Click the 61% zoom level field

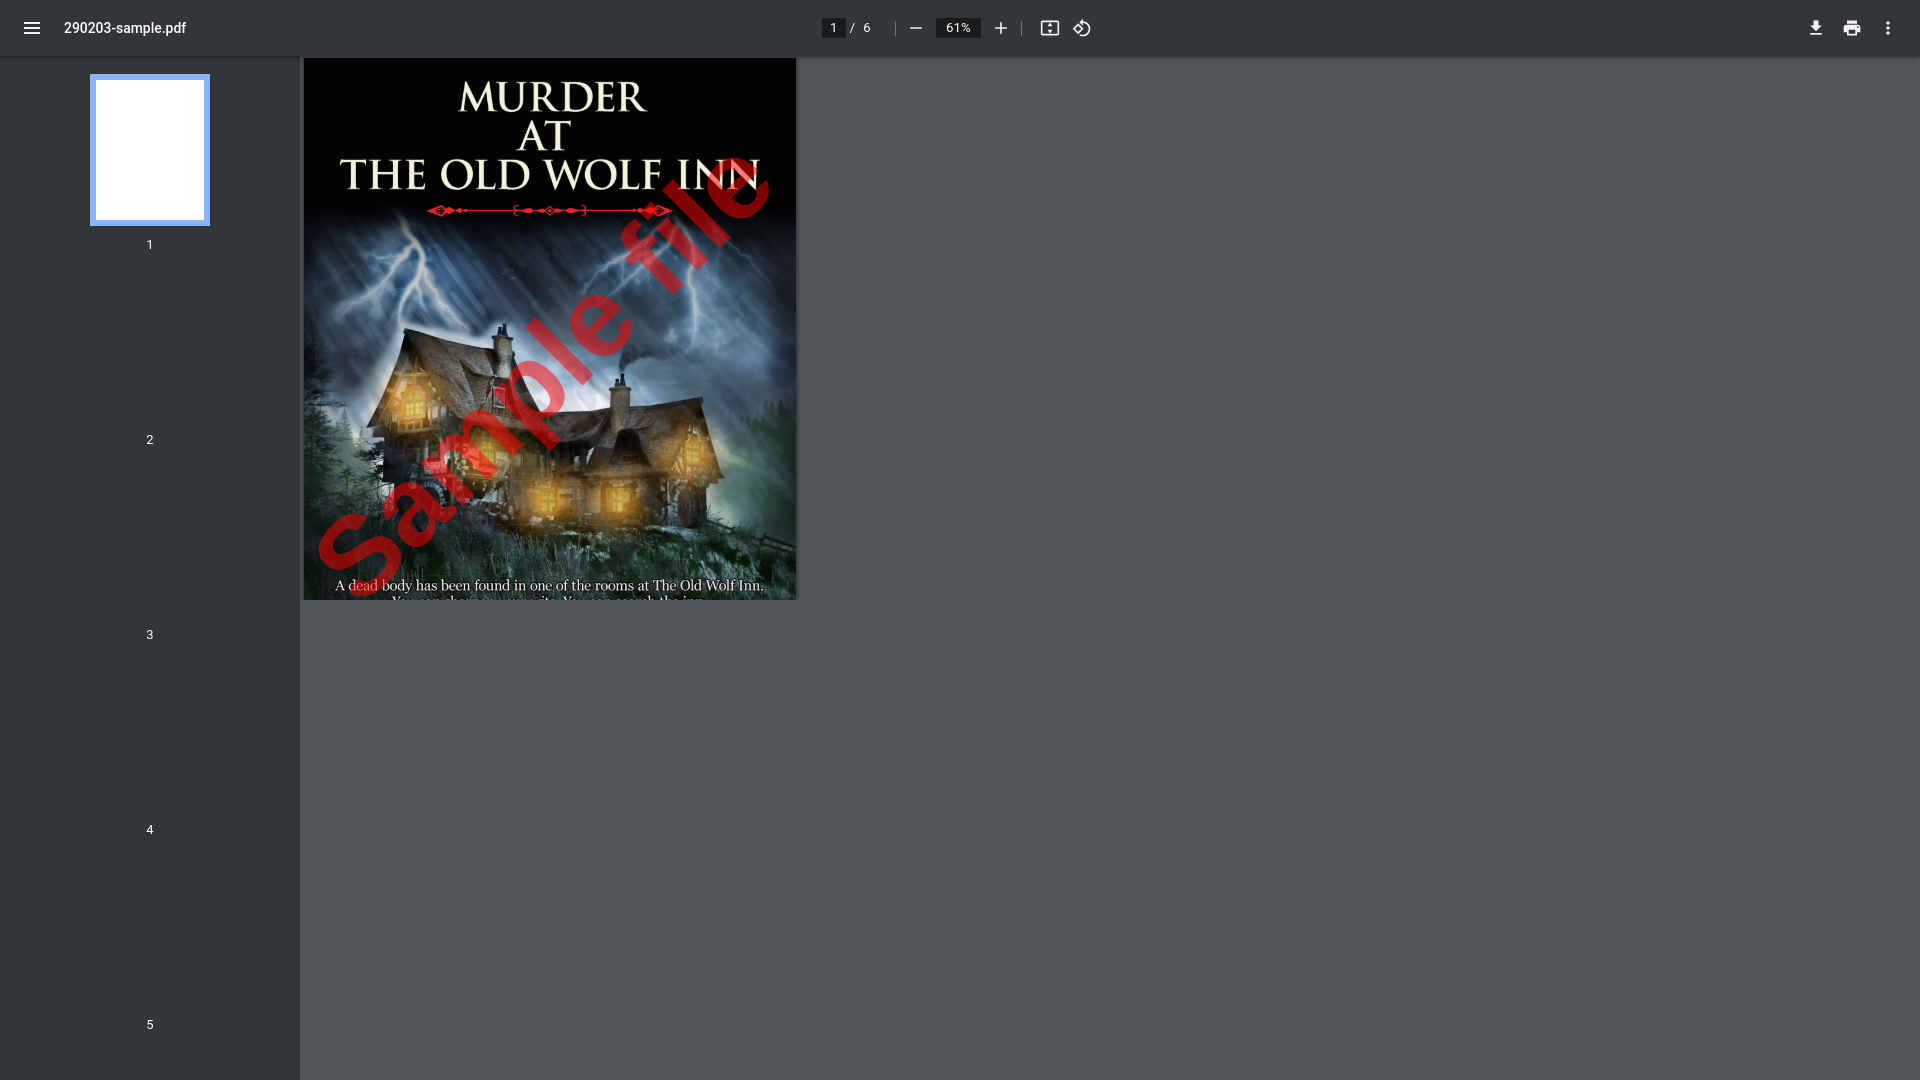pyautogui.click(x=957, y=28)
